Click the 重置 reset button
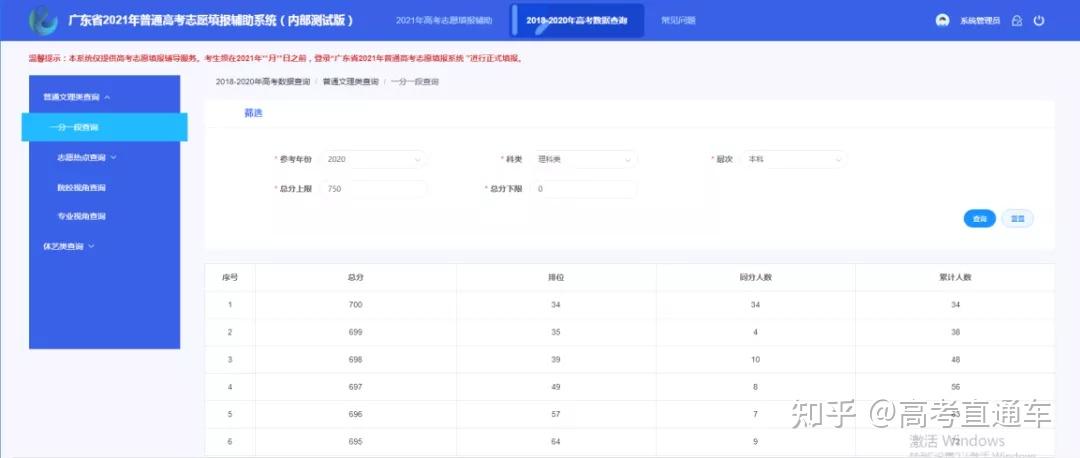 (x=1017, y=219)
